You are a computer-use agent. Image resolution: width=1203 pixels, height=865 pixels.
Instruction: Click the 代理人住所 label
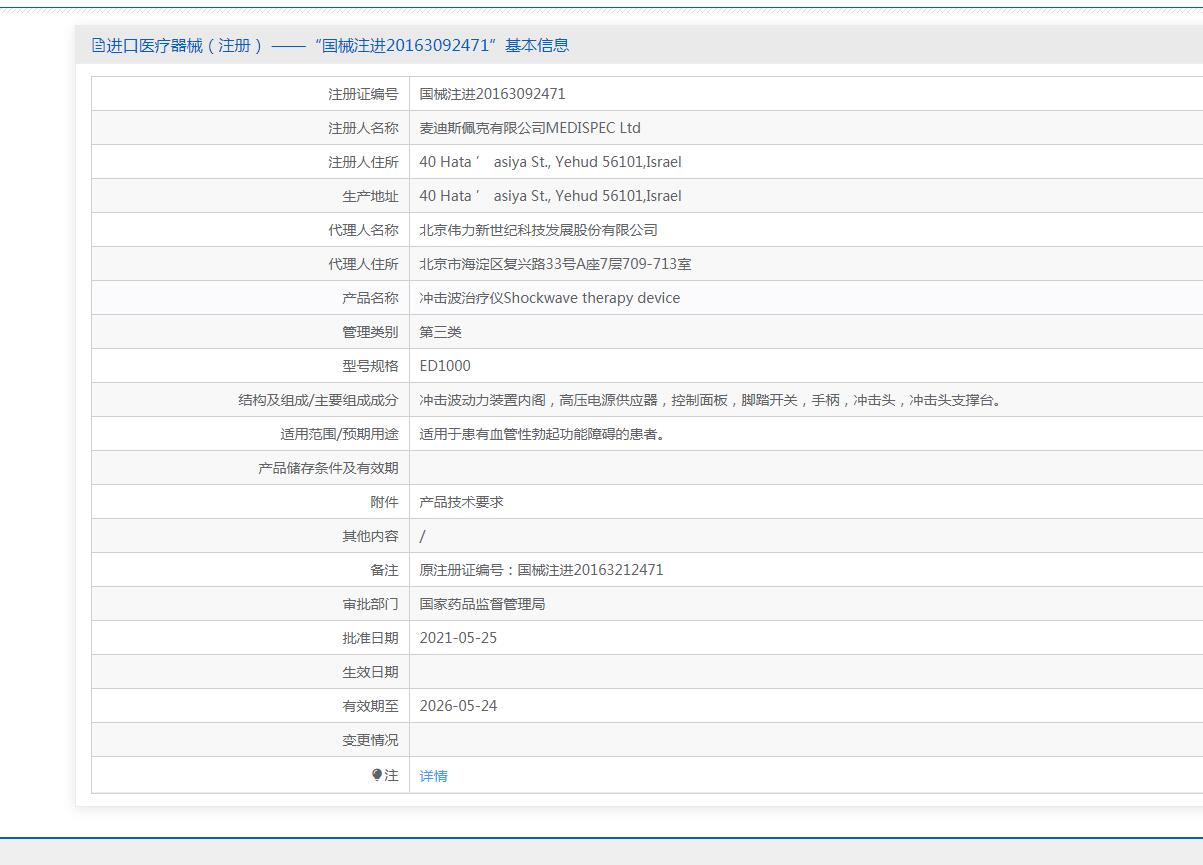coord(363,264)
